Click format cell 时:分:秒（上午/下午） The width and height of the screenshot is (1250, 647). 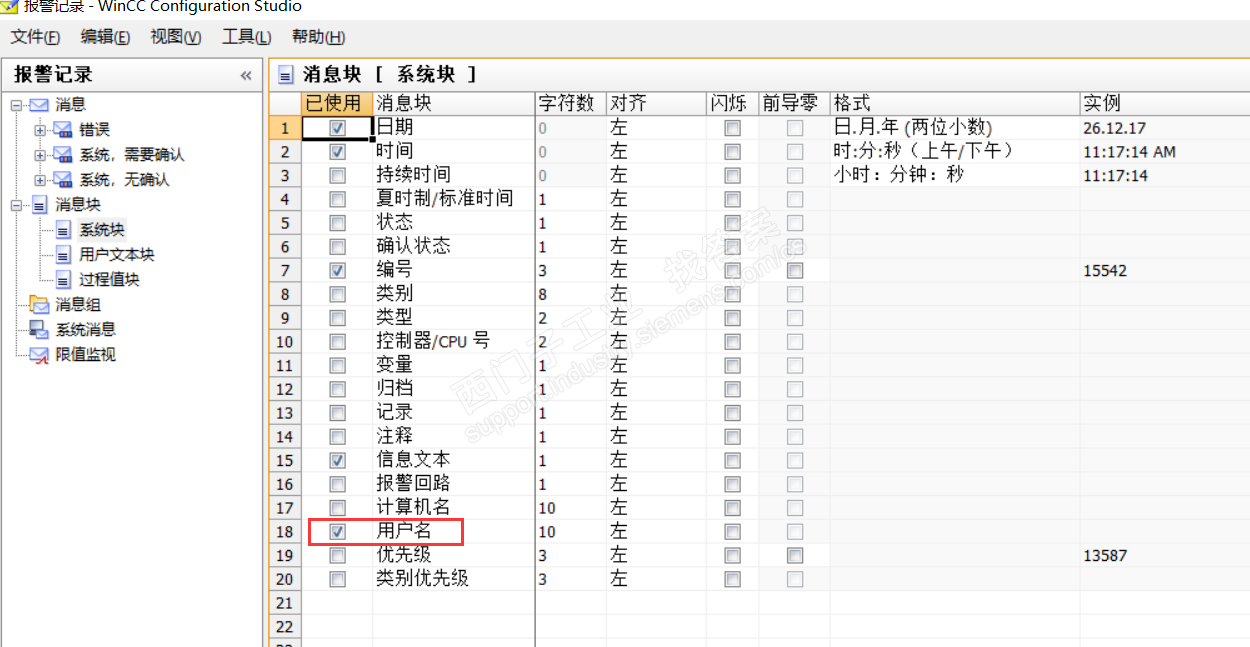[955, 152]
